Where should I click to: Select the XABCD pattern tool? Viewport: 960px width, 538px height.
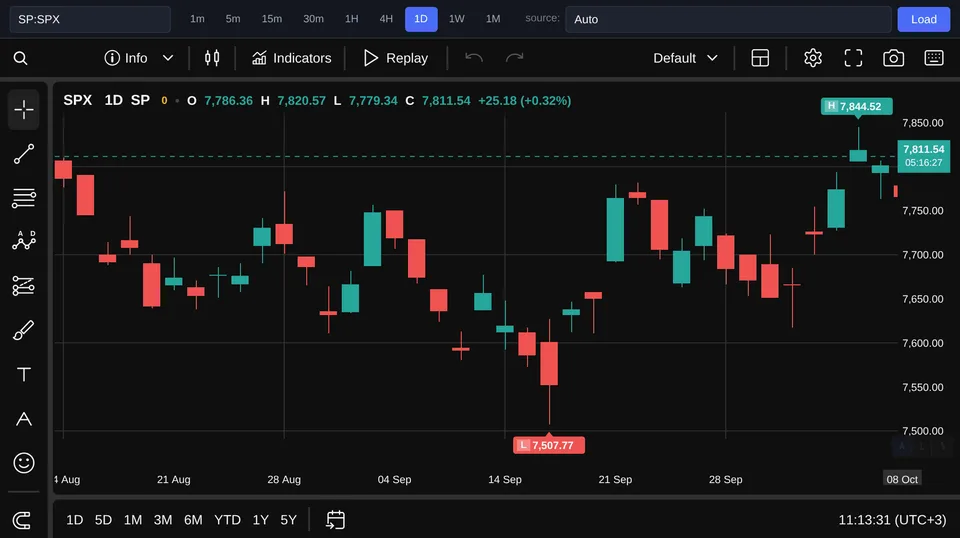click(24, 241)
